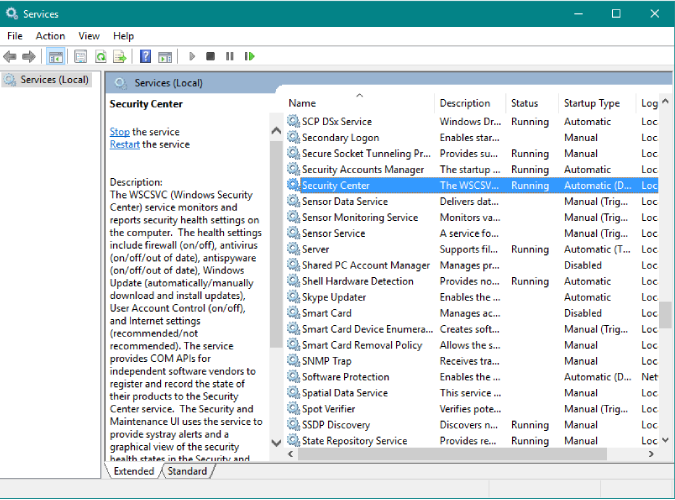675x500 pixels.
Task: Select the Security Center service row
Action: pos(472,185)
